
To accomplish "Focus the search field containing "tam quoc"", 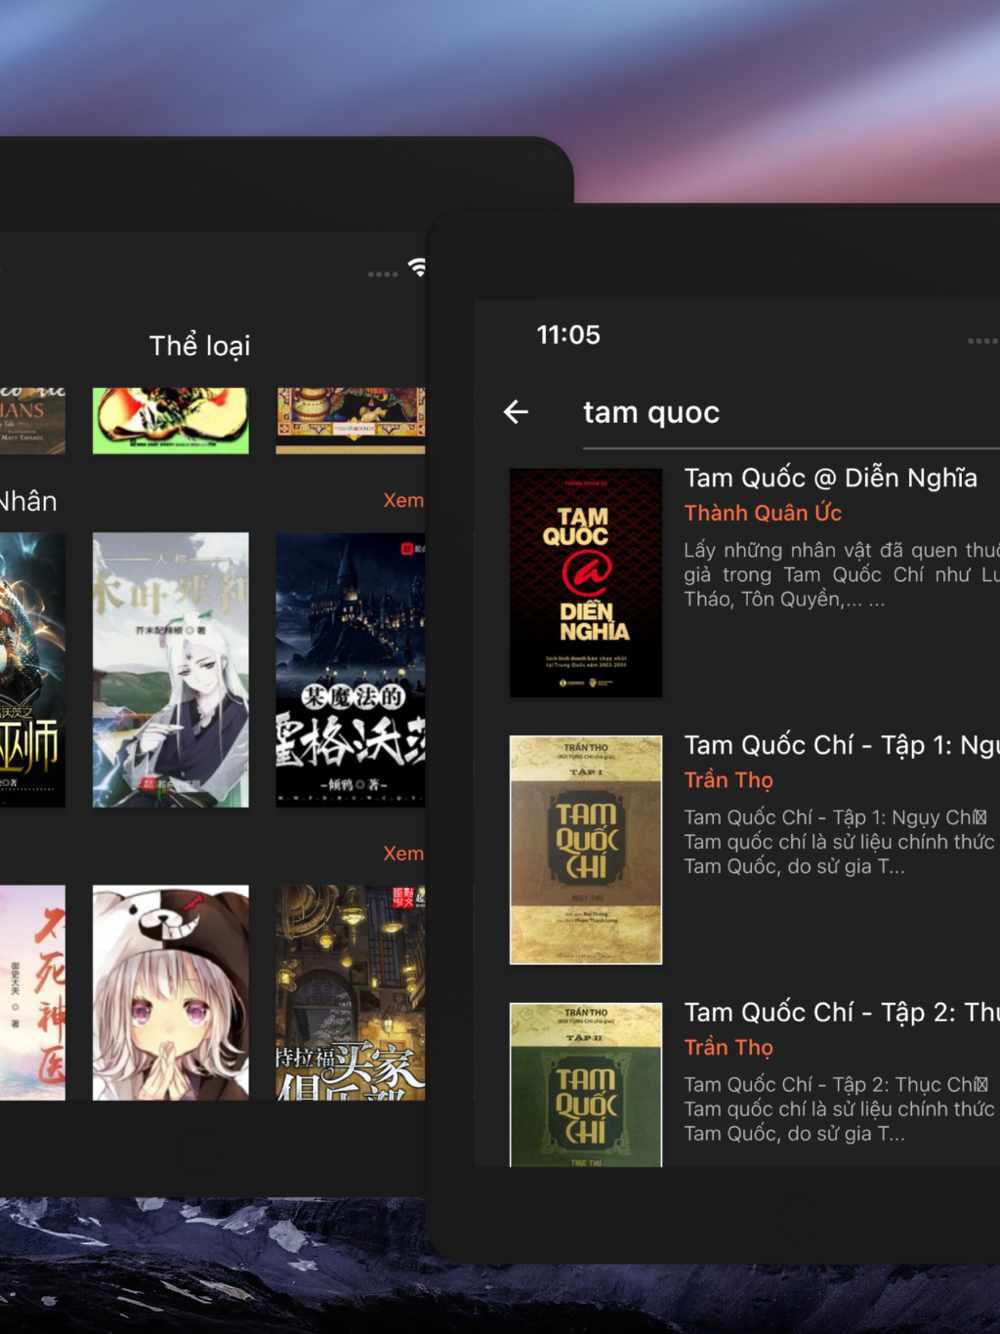I will click(x=780, y=413).
